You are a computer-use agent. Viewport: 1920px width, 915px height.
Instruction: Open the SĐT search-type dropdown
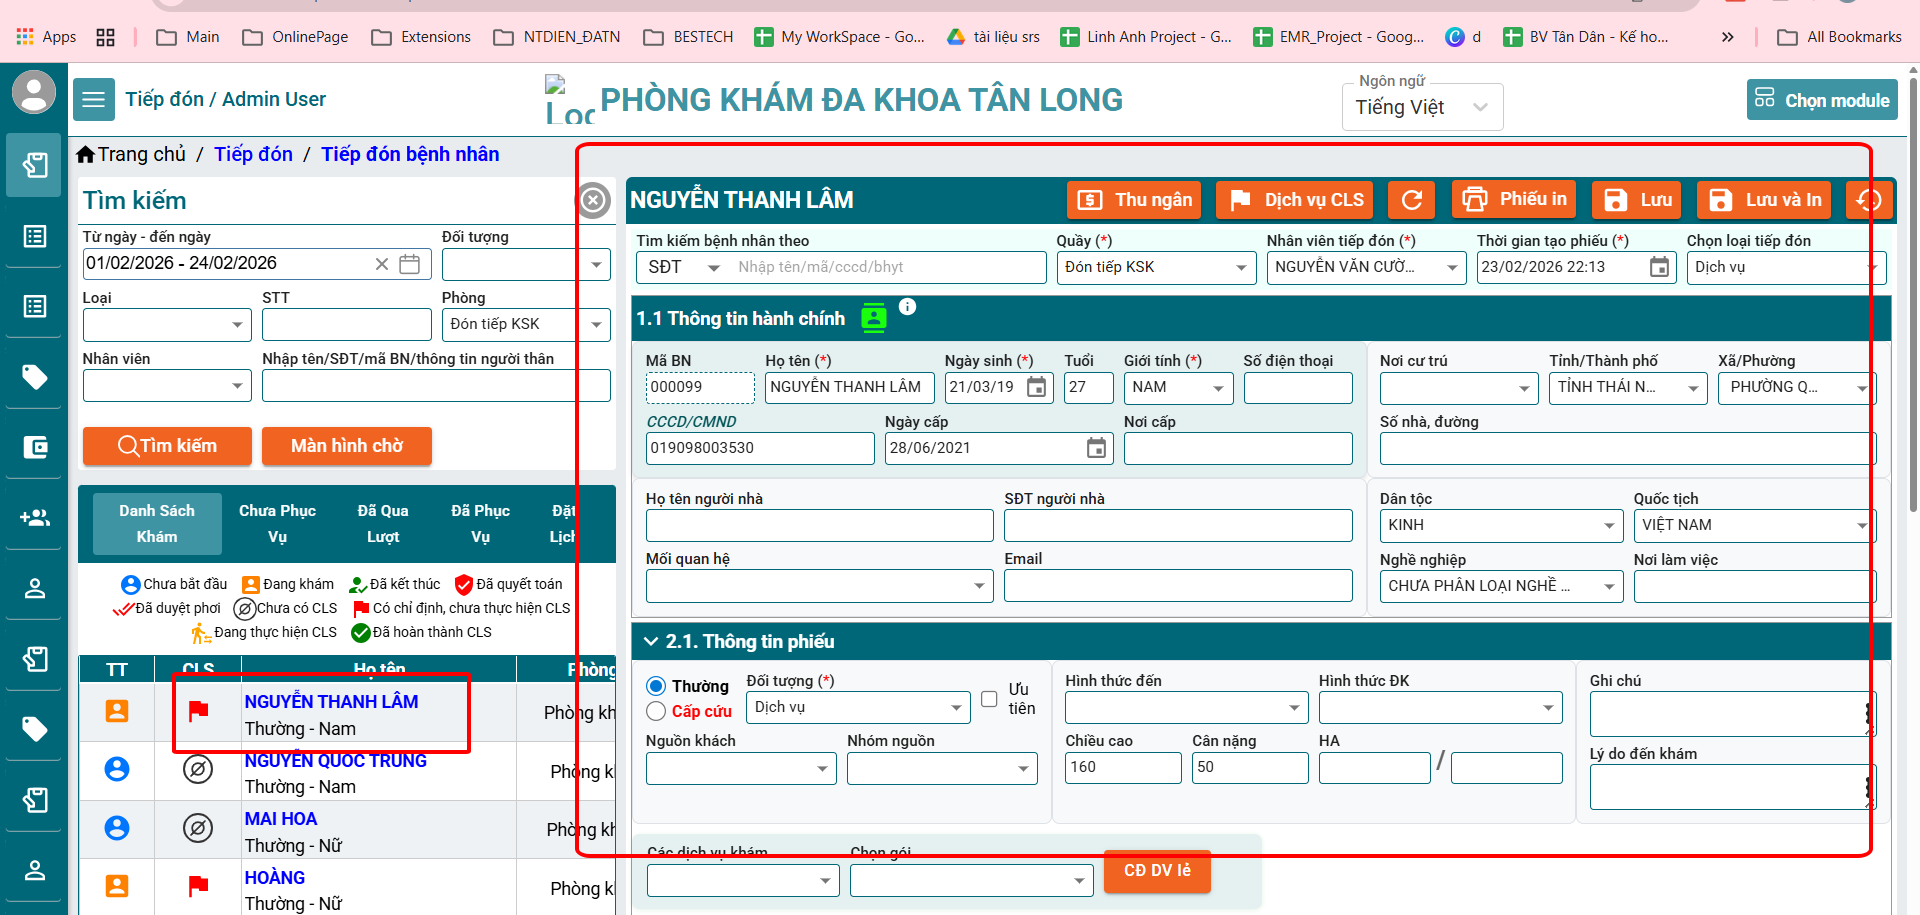pyautogui.click(x=684, y=268)
